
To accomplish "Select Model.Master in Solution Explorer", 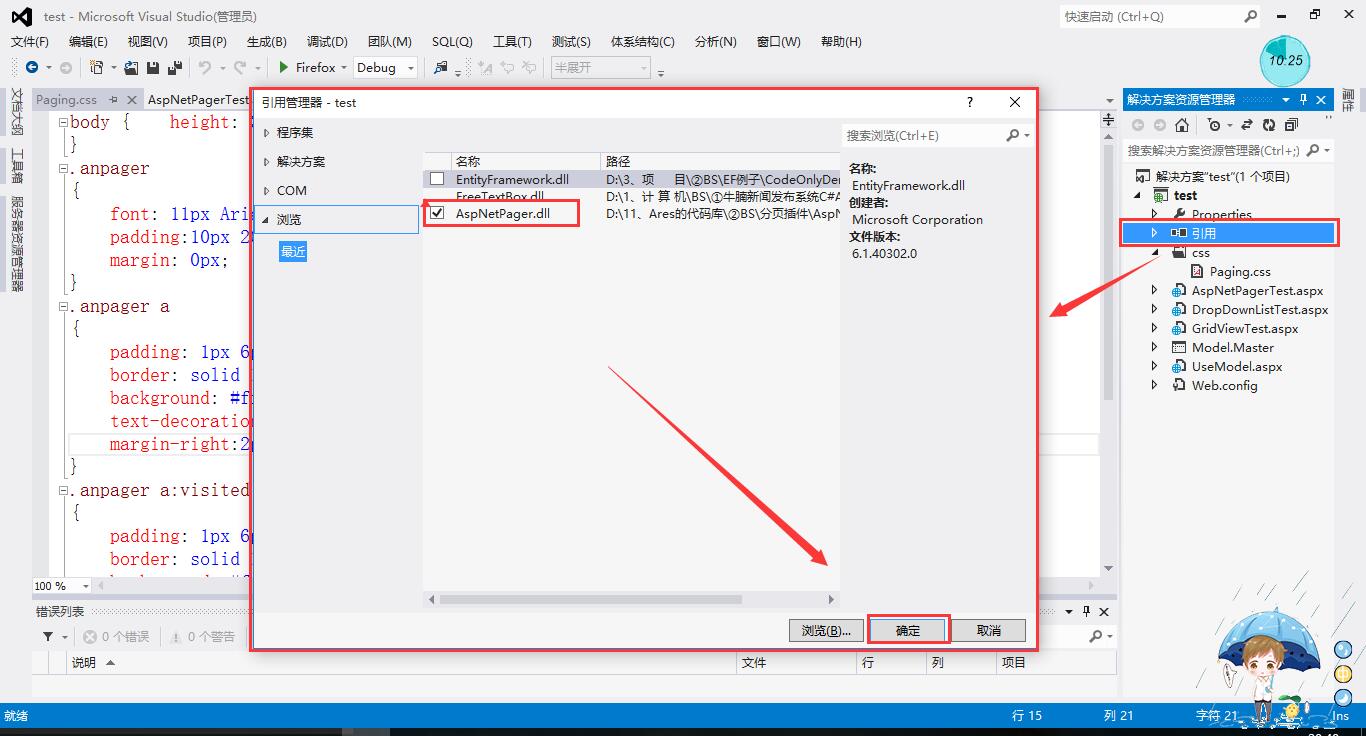I will pyautogui.click(x=1232, y=348).
